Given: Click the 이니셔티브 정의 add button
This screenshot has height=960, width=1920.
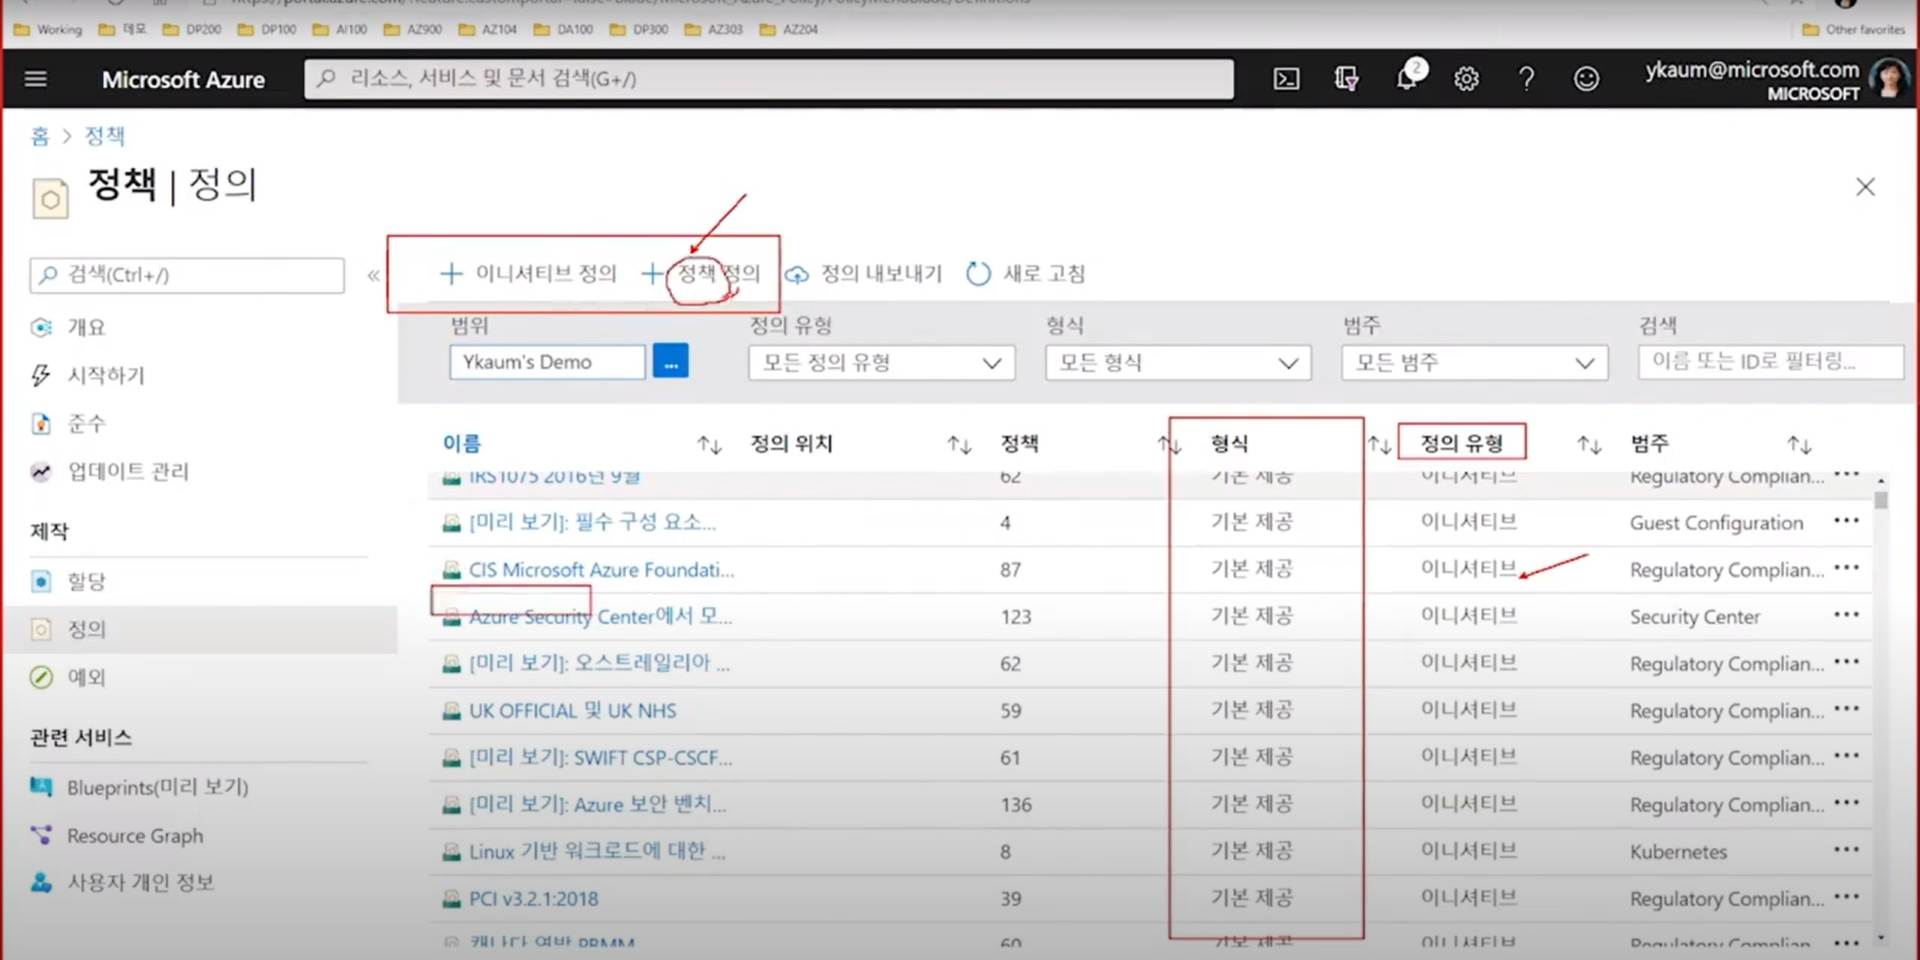Looking at the screenshot, I should (x=529, y=273).
